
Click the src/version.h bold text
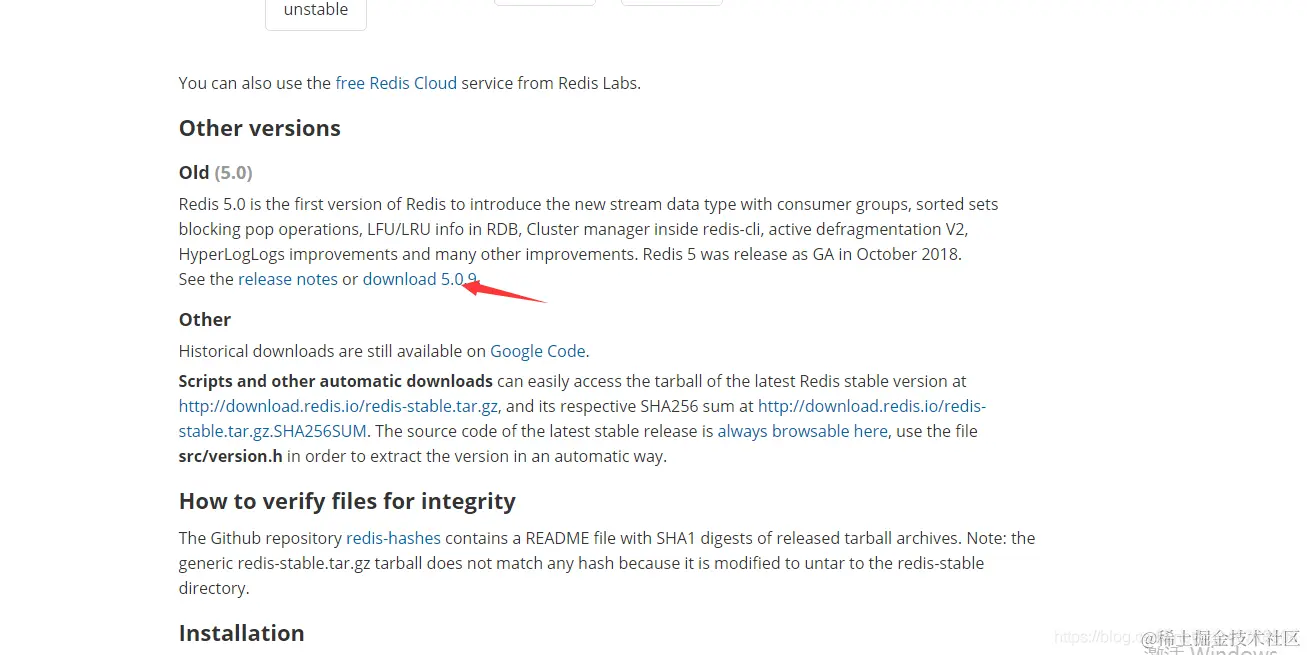[230, 456]
